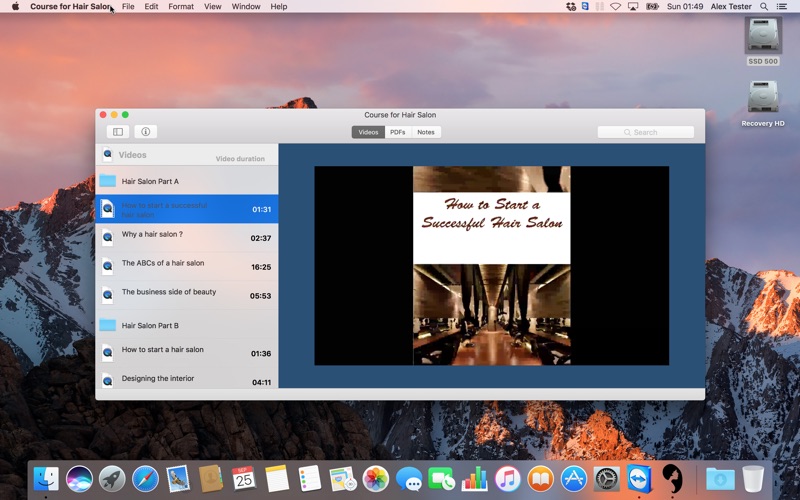Open the Window menu
Screen dimensions: 800x500
tap(246, 7)
